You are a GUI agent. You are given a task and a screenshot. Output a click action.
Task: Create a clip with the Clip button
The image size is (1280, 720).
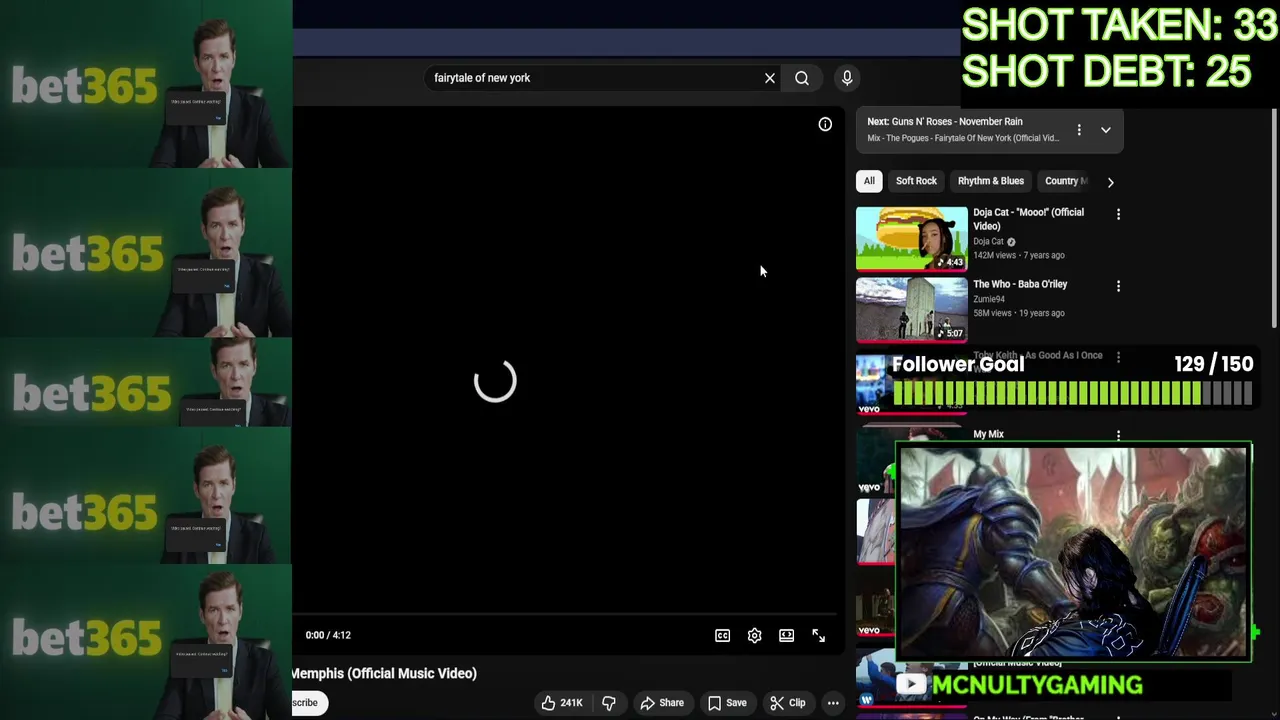coord(788,703)
